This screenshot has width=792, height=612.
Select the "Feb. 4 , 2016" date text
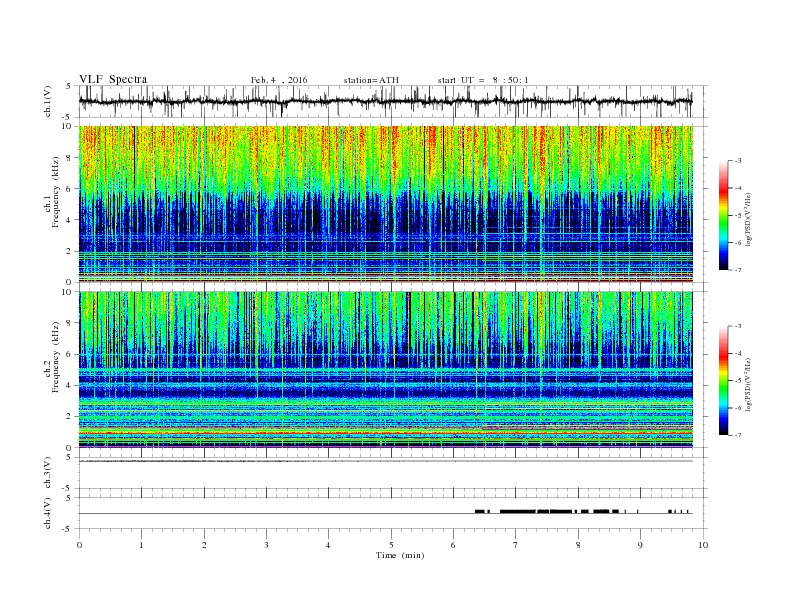[279, 80]
